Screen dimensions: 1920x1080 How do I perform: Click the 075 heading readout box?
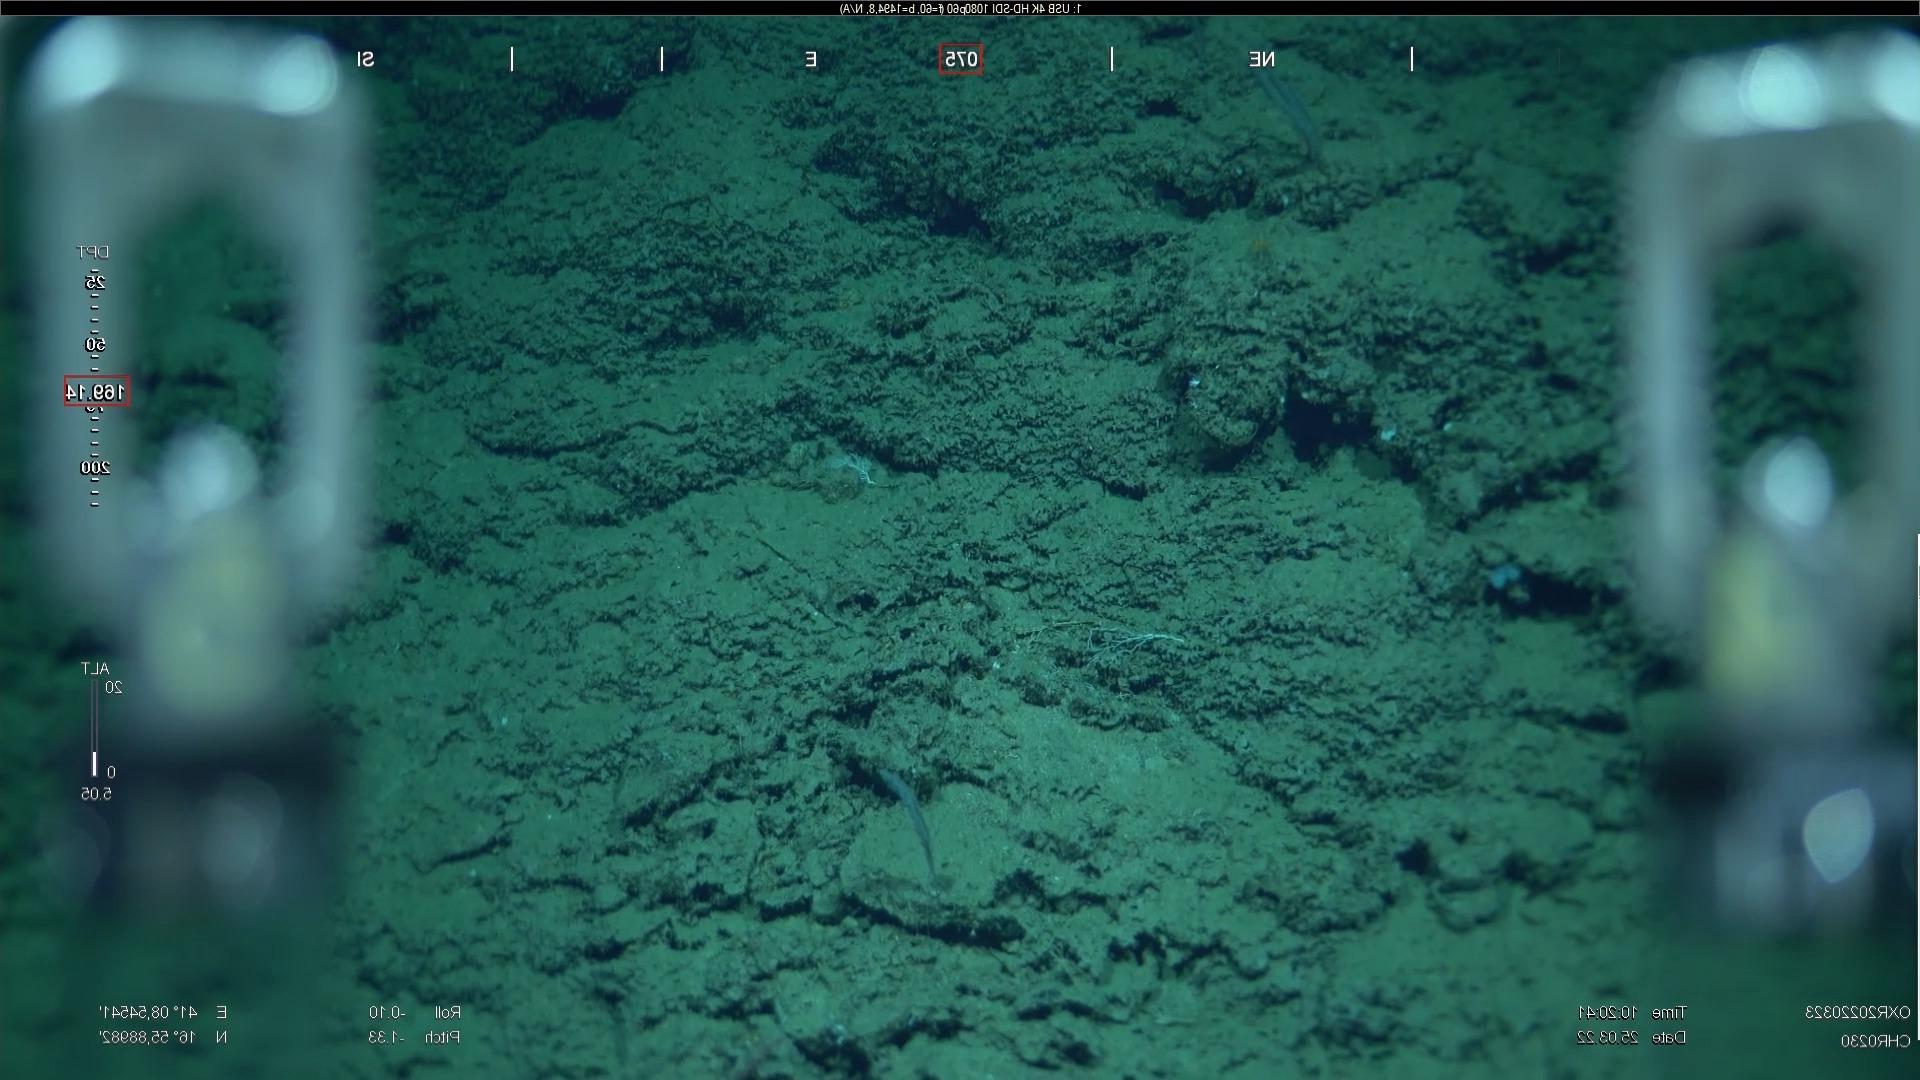pos(960,59)
